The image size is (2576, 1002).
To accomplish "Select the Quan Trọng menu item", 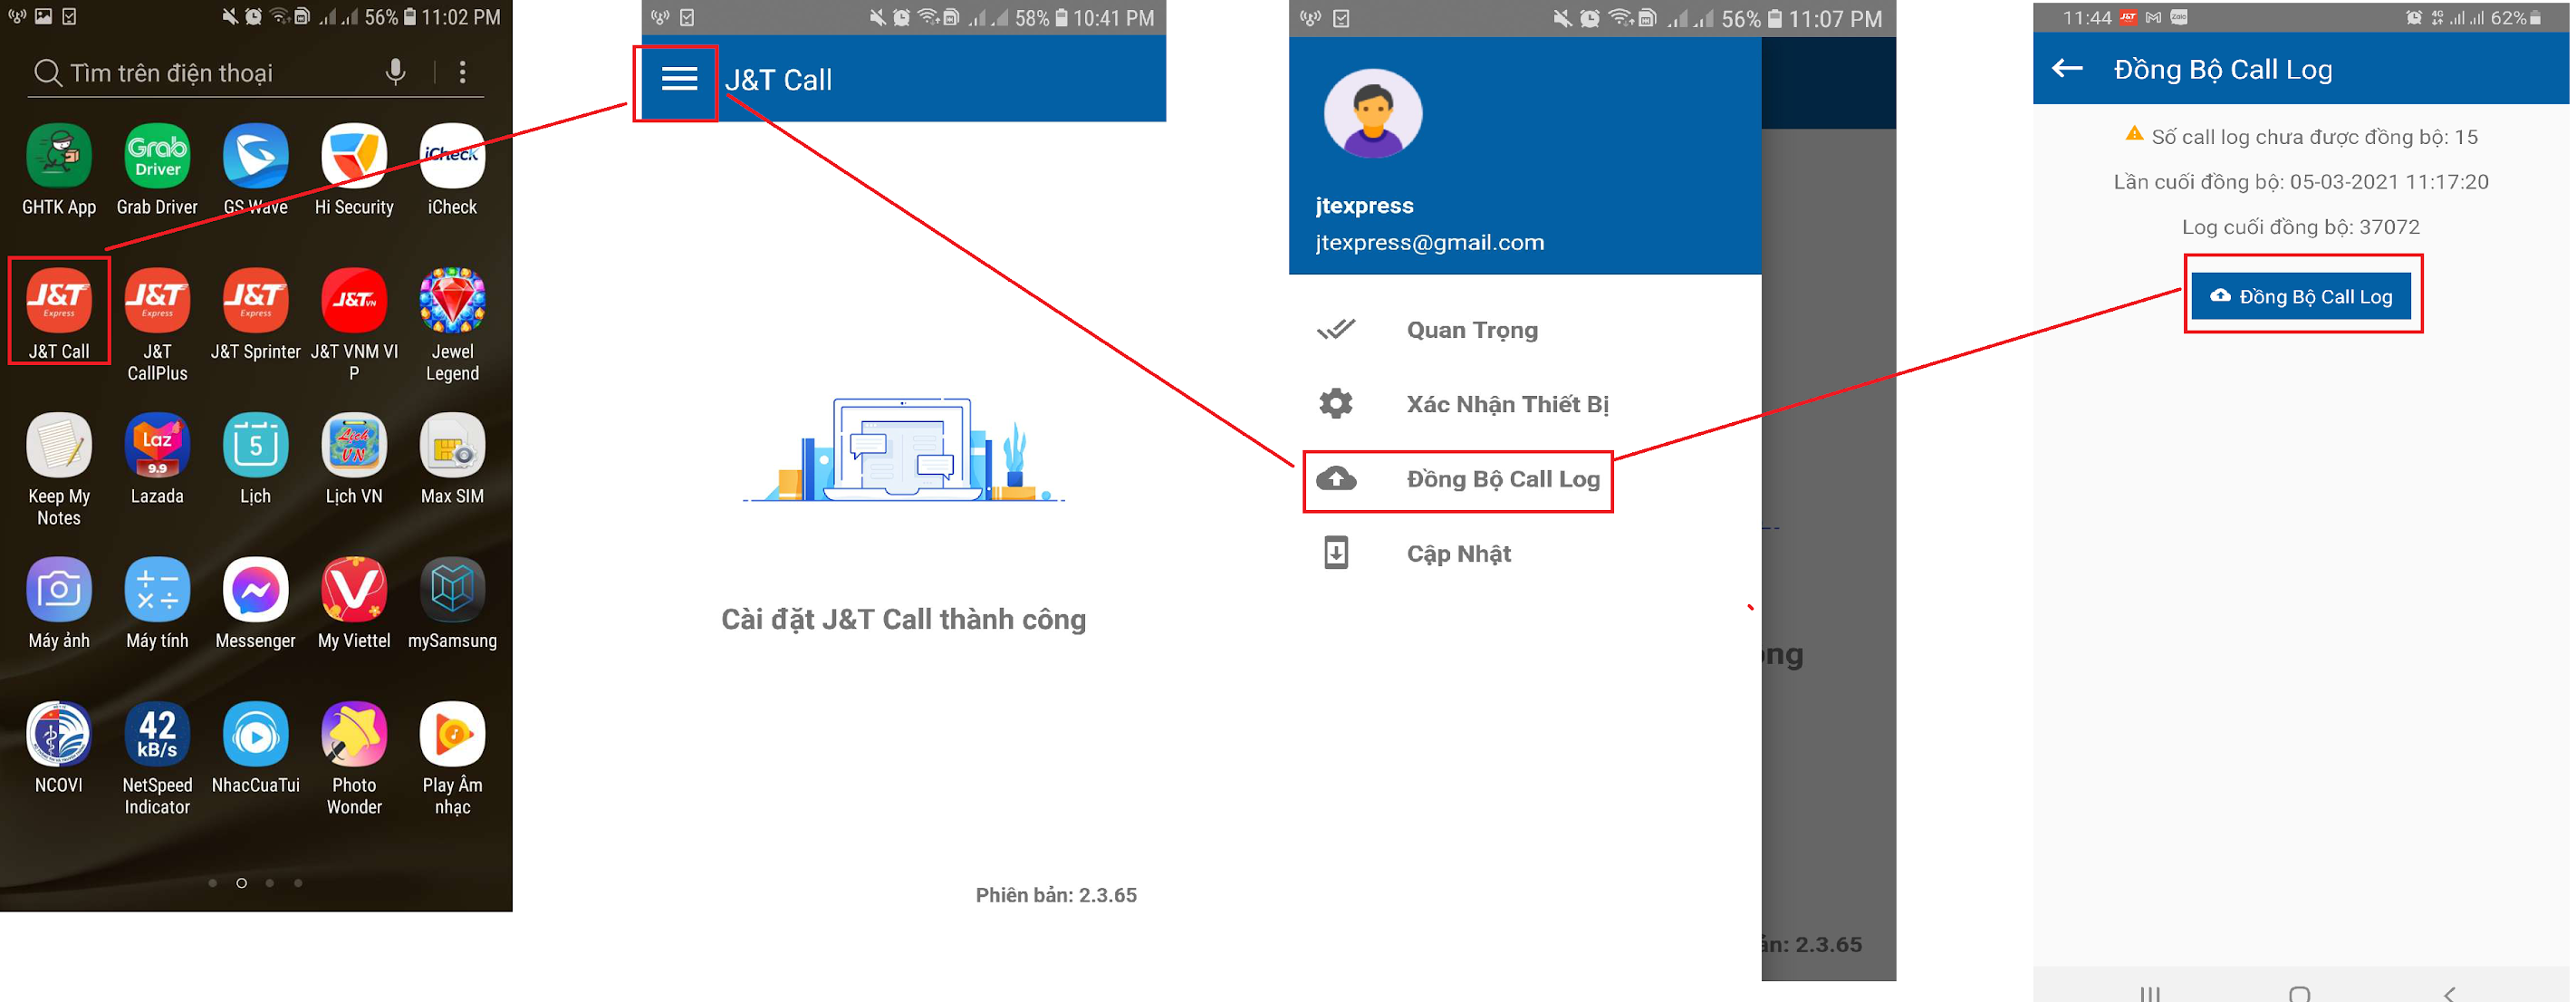I will [x=1471, y=330].
